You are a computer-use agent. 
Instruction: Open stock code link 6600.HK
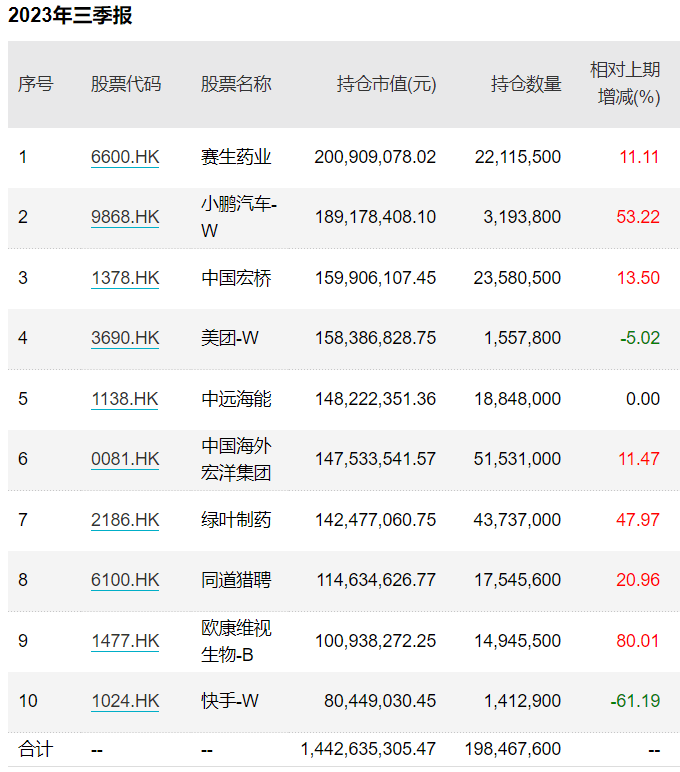tap(124, 157)
